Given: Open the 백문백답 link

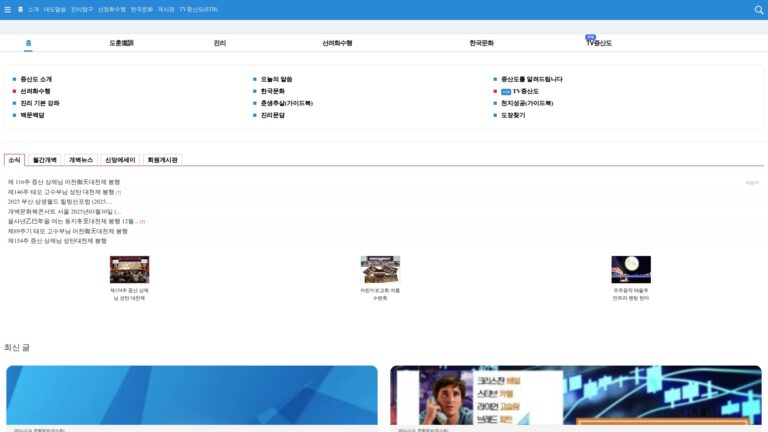Looking at the screenshot, I should point(32,115).
